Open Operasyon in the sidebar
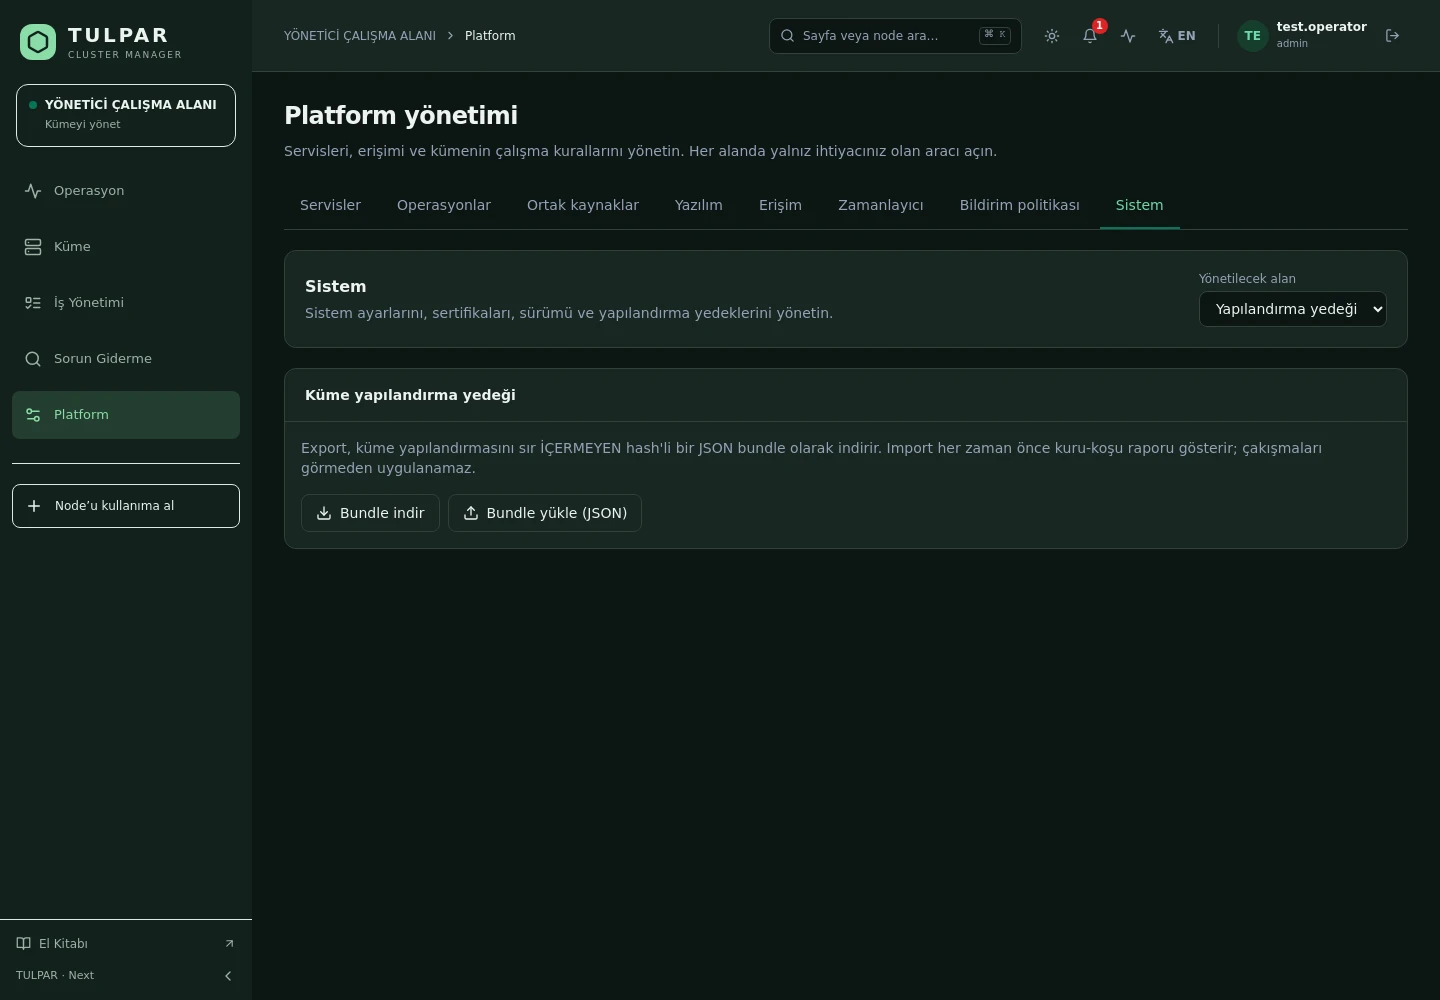The image size is (1440, 1000). coord(126,191)
